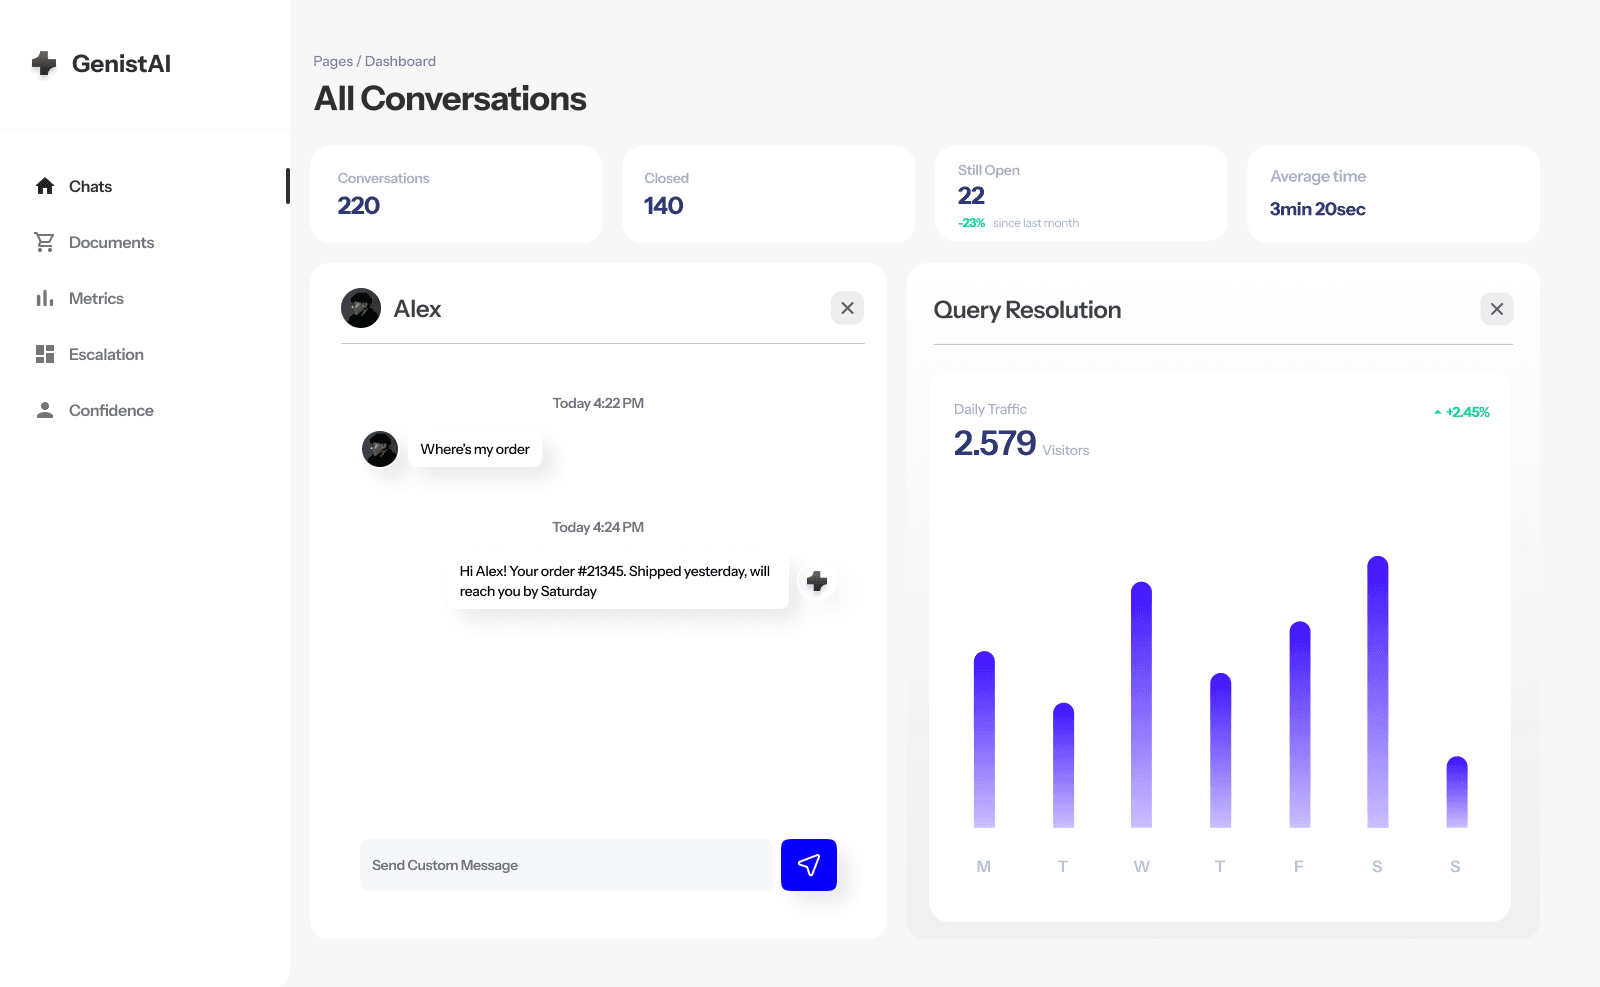Click the AI plus icon beside Alex's reply
The height and width of the screenshot is (987, 1600).
[817, 581]
